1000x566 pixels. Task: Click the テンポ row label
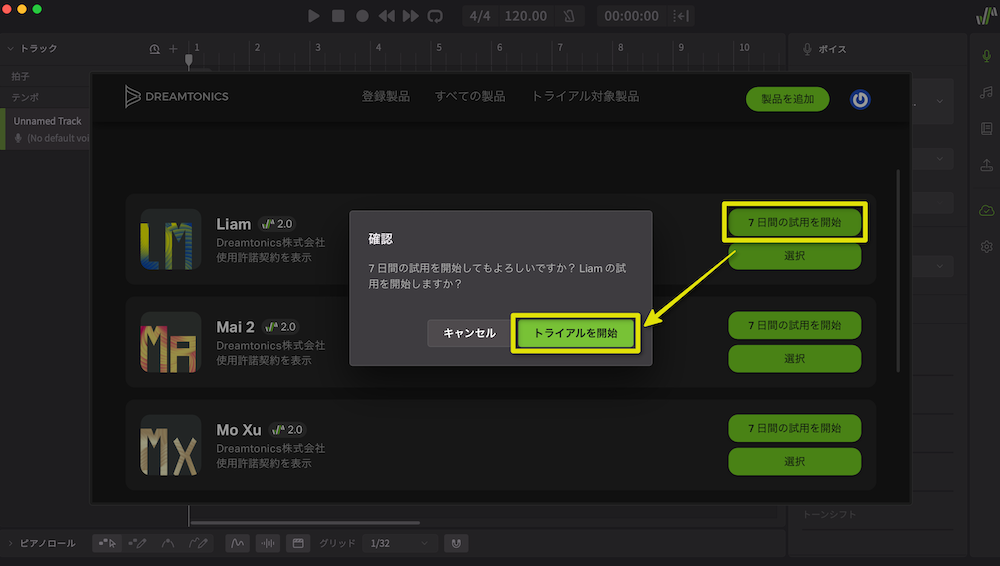coord(25,98)
